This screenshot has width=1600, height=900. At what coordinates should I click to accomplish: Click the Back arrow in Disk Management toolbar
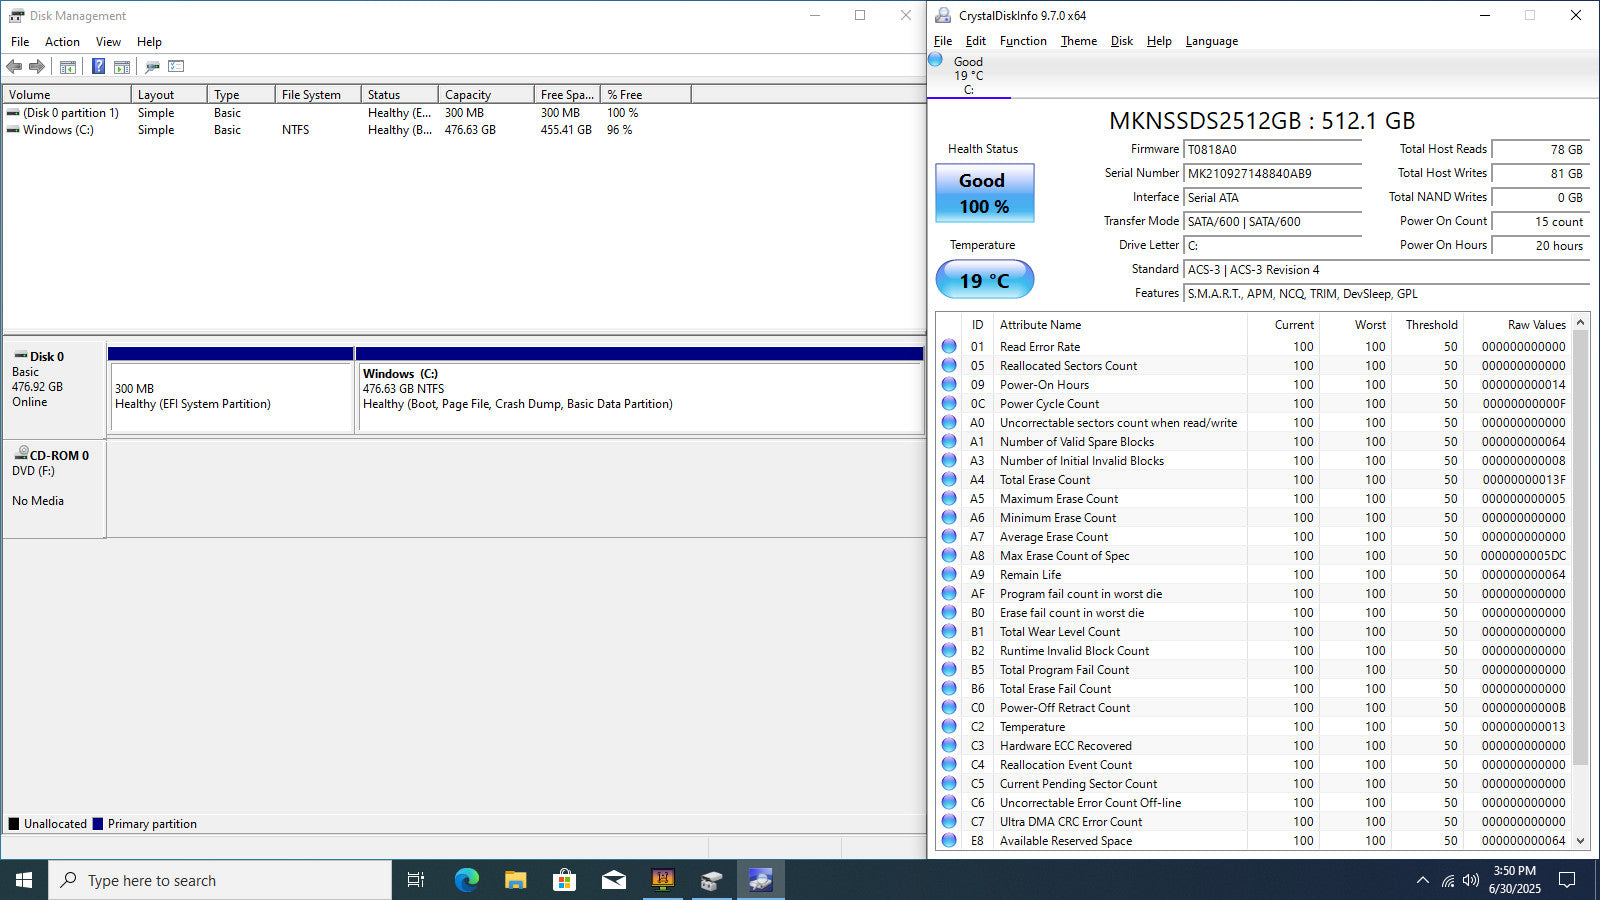[14, 67]
